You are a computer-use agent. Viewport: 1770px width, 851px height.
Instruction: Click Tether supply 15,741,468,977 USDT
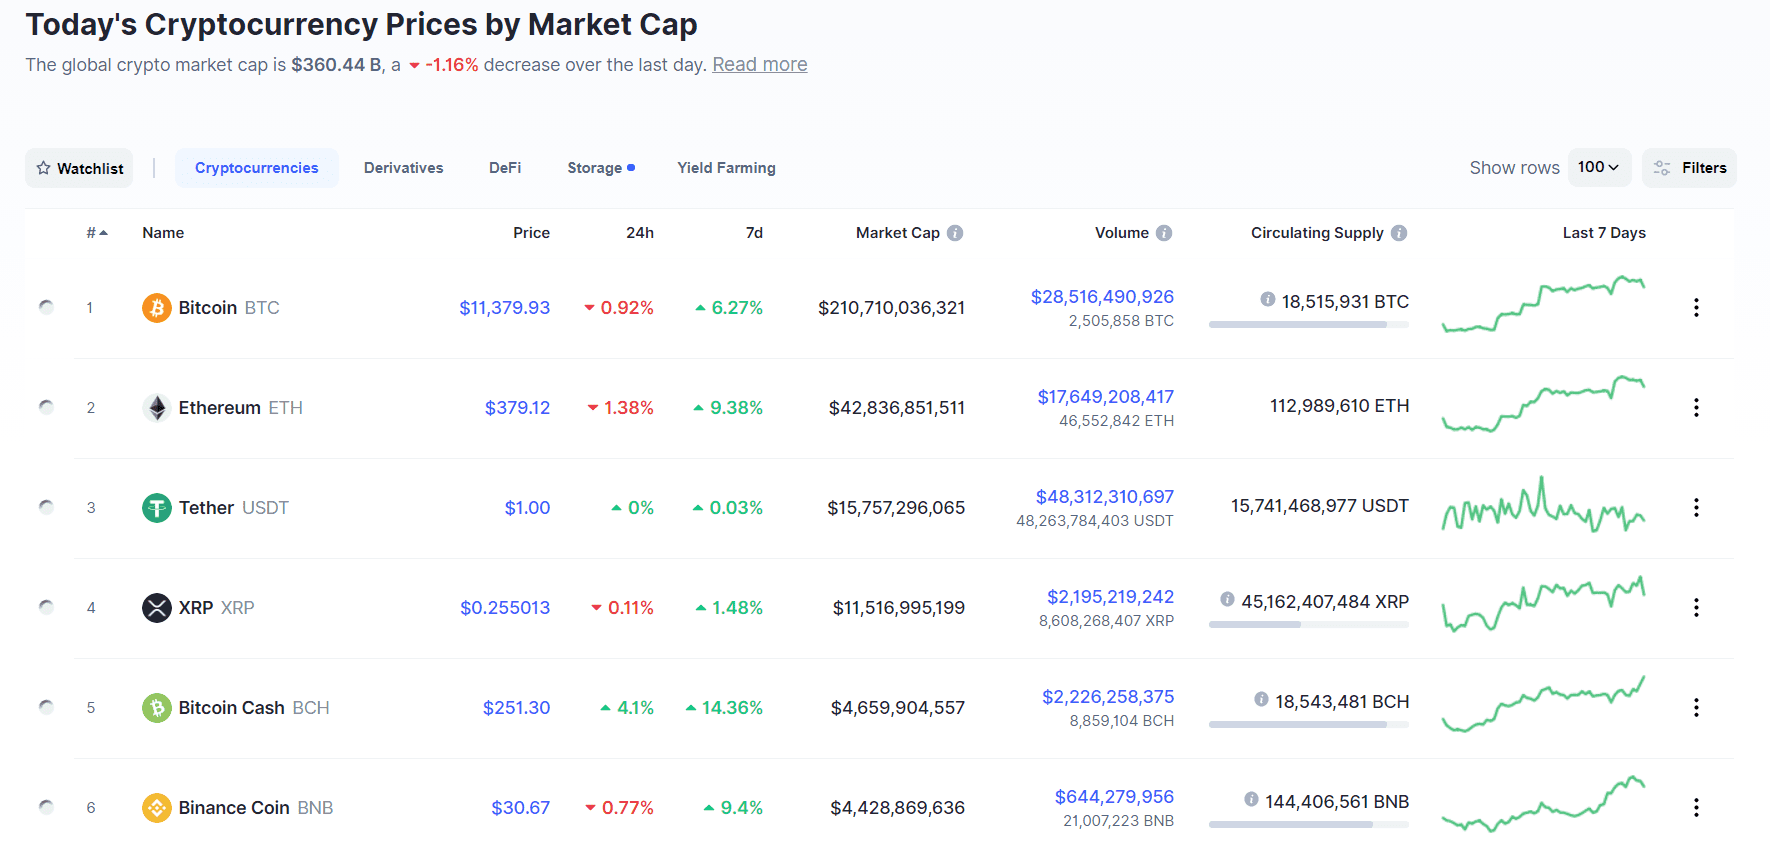click(x=1320, y=506)
